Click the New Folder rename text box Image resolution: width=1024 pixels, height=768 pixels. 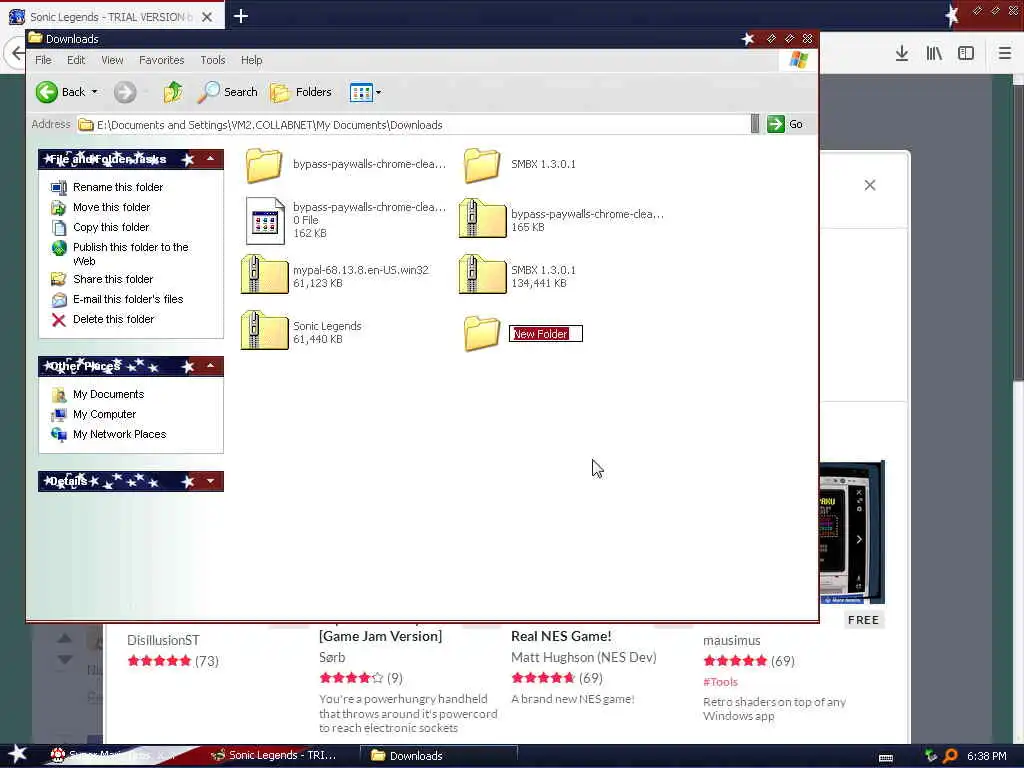pos(545,334)
